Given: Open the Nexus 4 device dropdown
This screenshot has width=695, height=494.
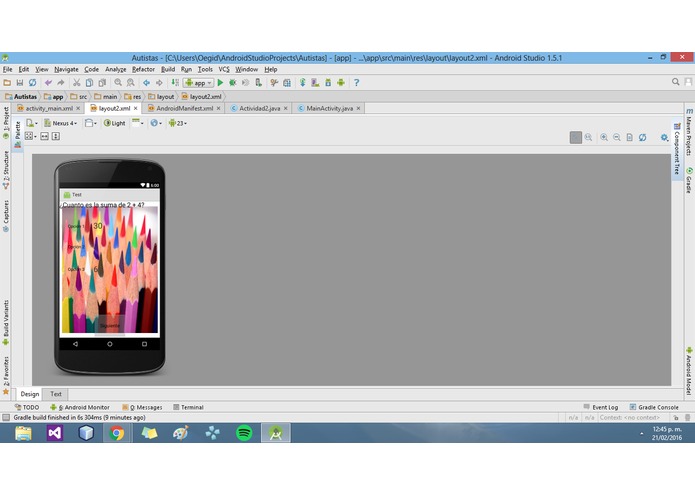Looking at the screenshot, I should [x=61, y=123].
